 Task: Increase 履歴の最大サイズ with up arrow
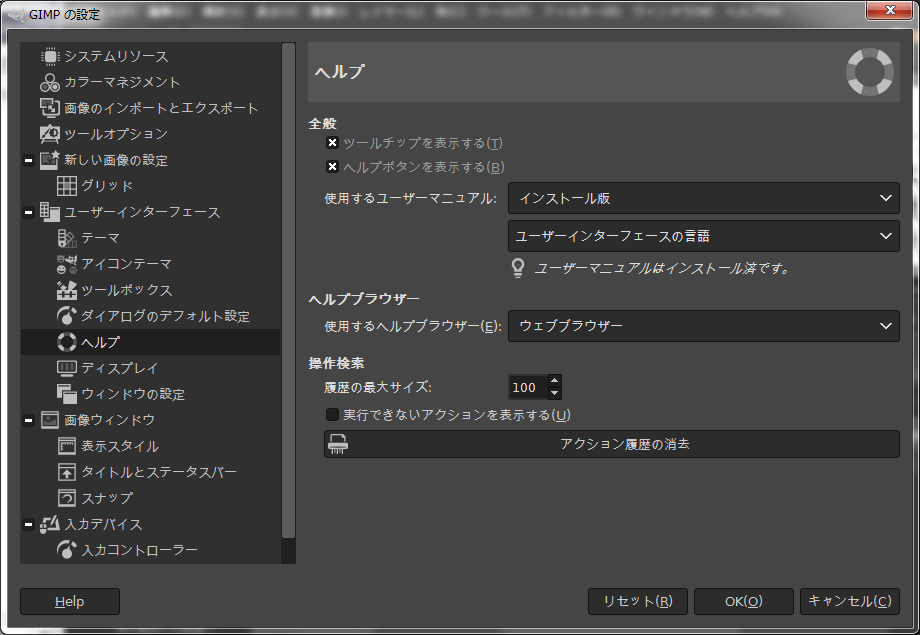(554, 381)
